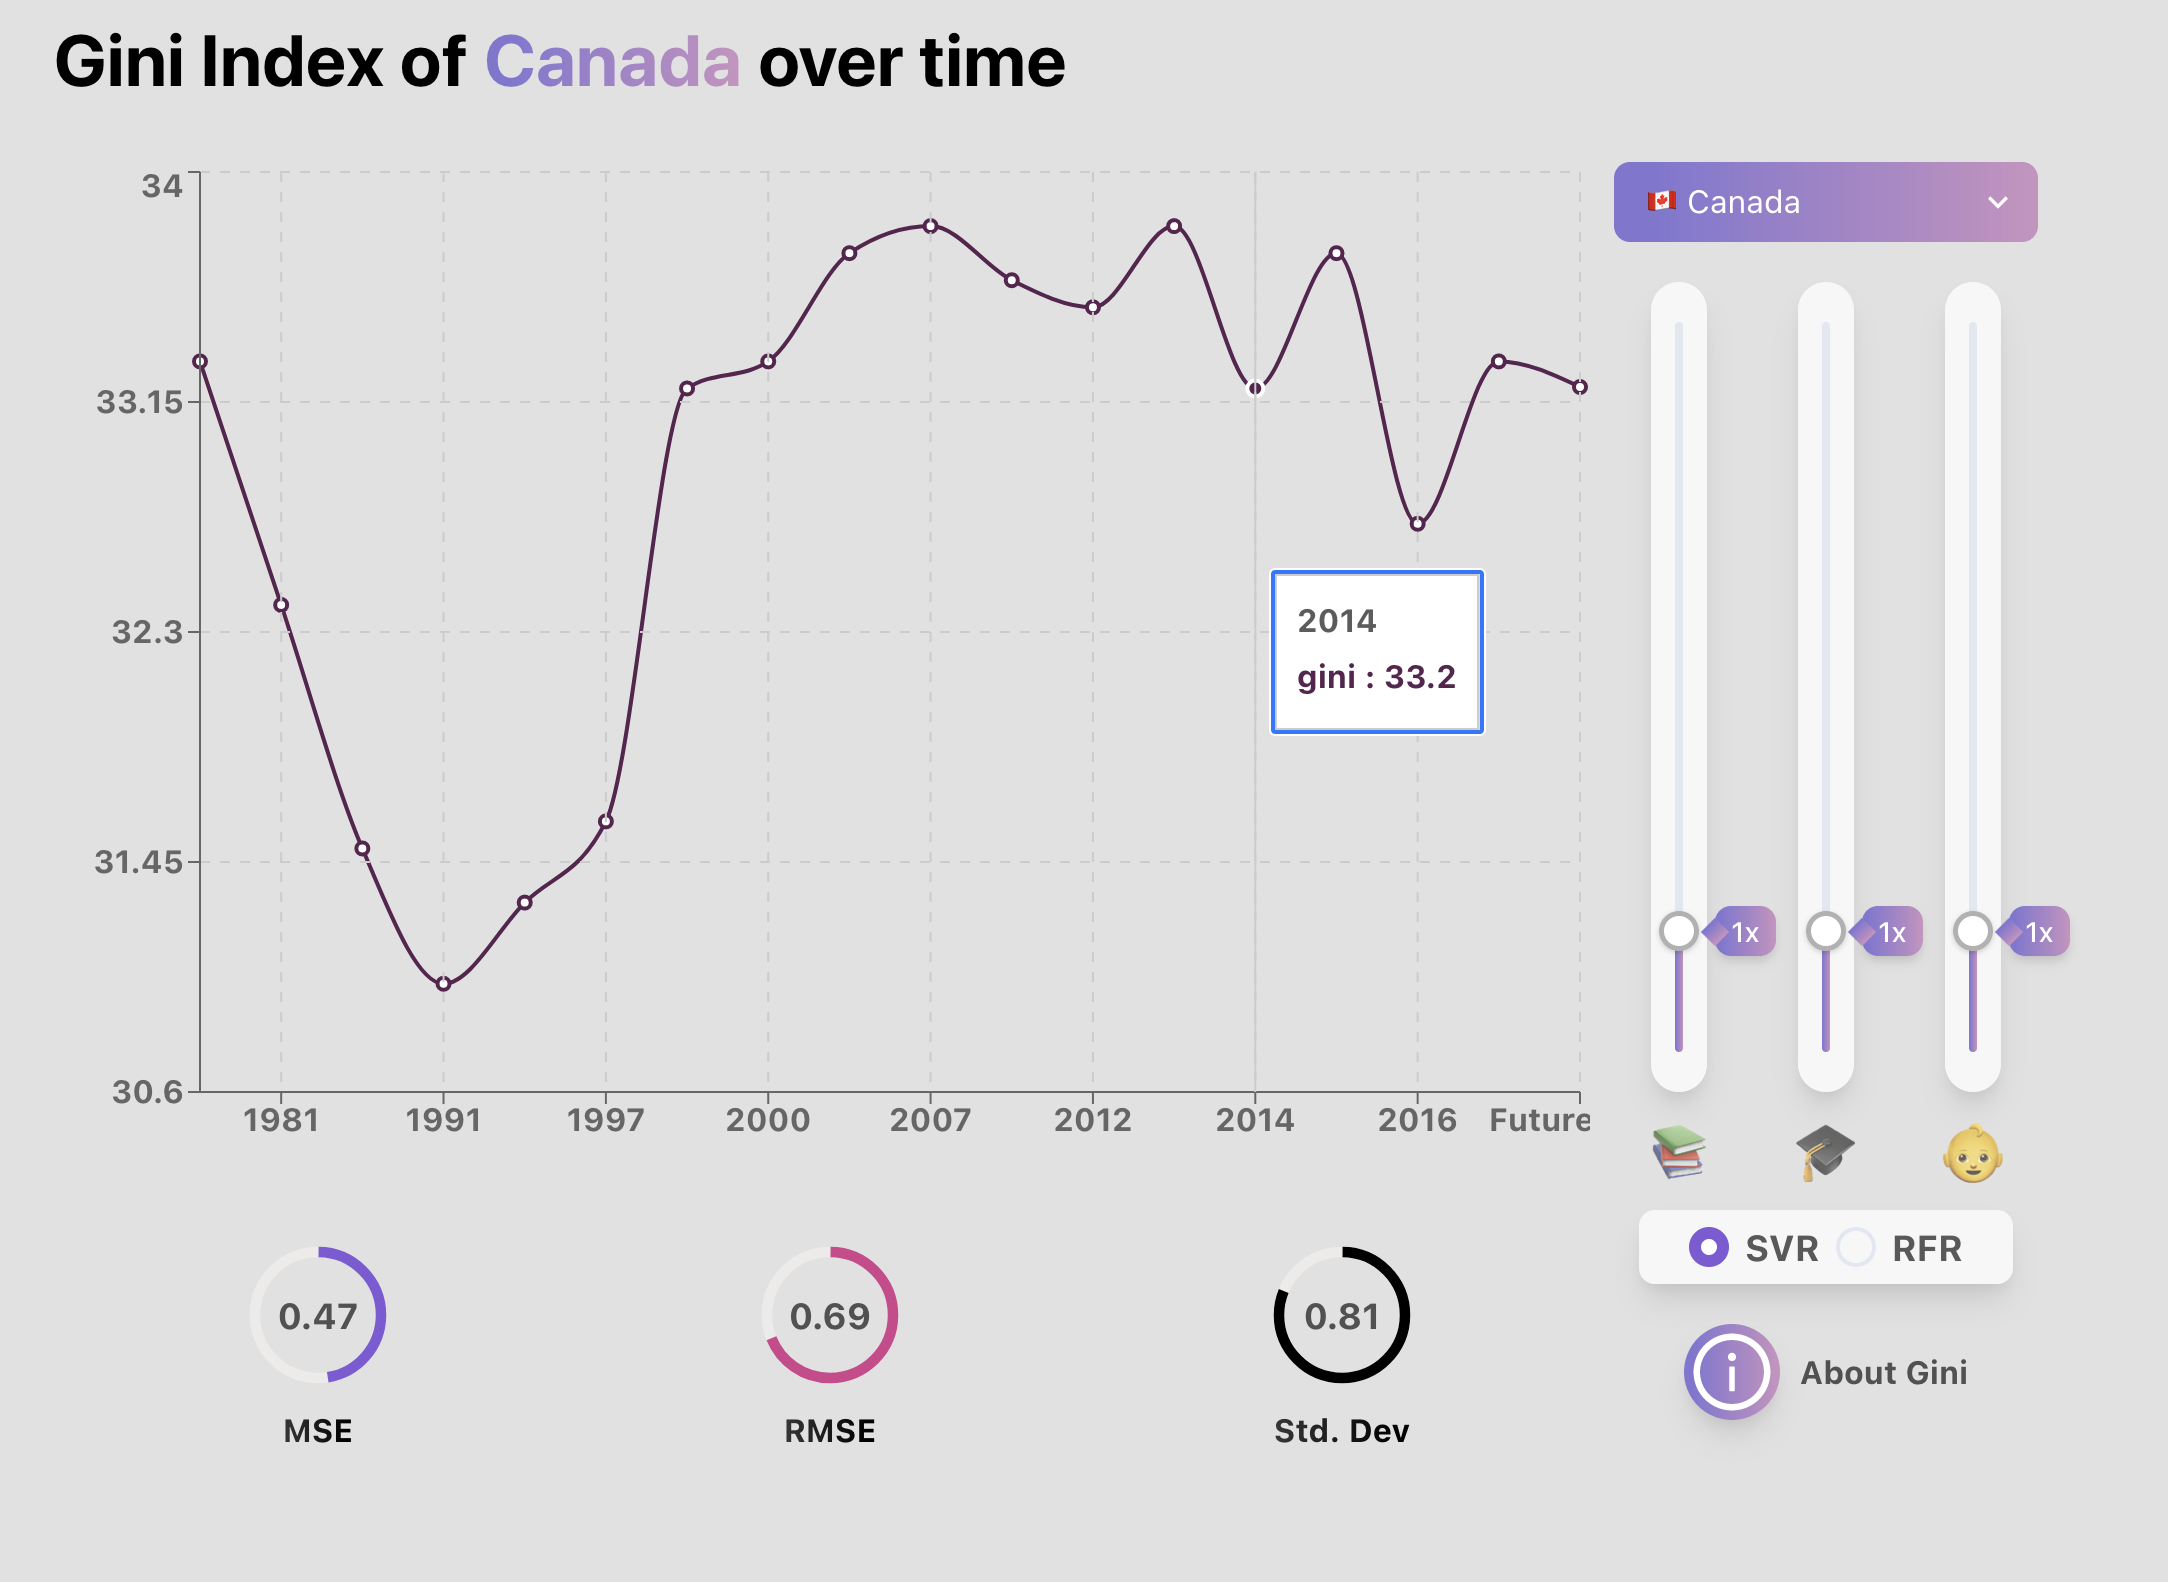Click the Canada flag in the country selector
Viewport: 2168px width, 1582px height.
point(1662,201)
